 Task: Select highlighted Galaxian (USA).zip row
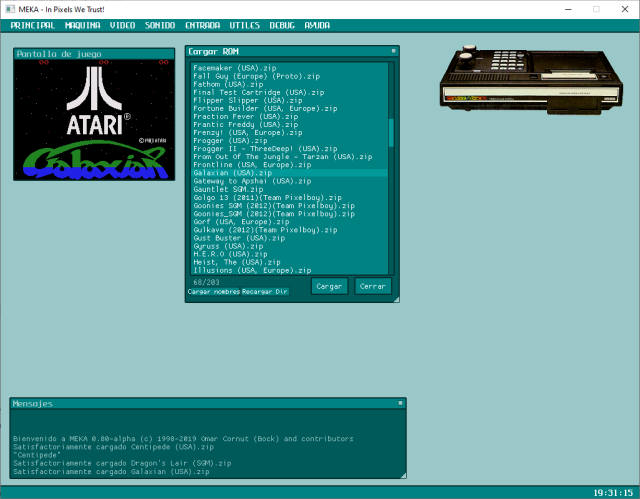click(289, 173)
